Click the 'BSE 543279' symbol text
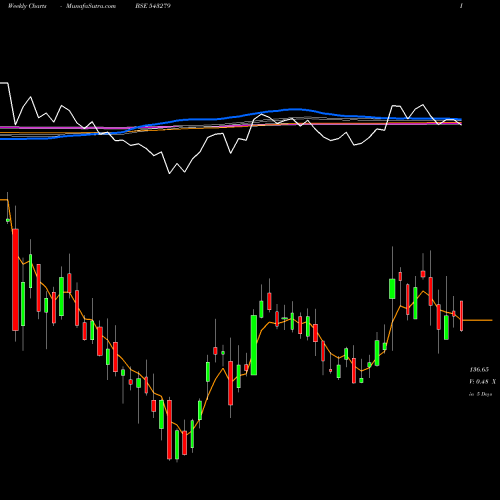500x500 pixels. pyautogui.click(x=153, y=6)
